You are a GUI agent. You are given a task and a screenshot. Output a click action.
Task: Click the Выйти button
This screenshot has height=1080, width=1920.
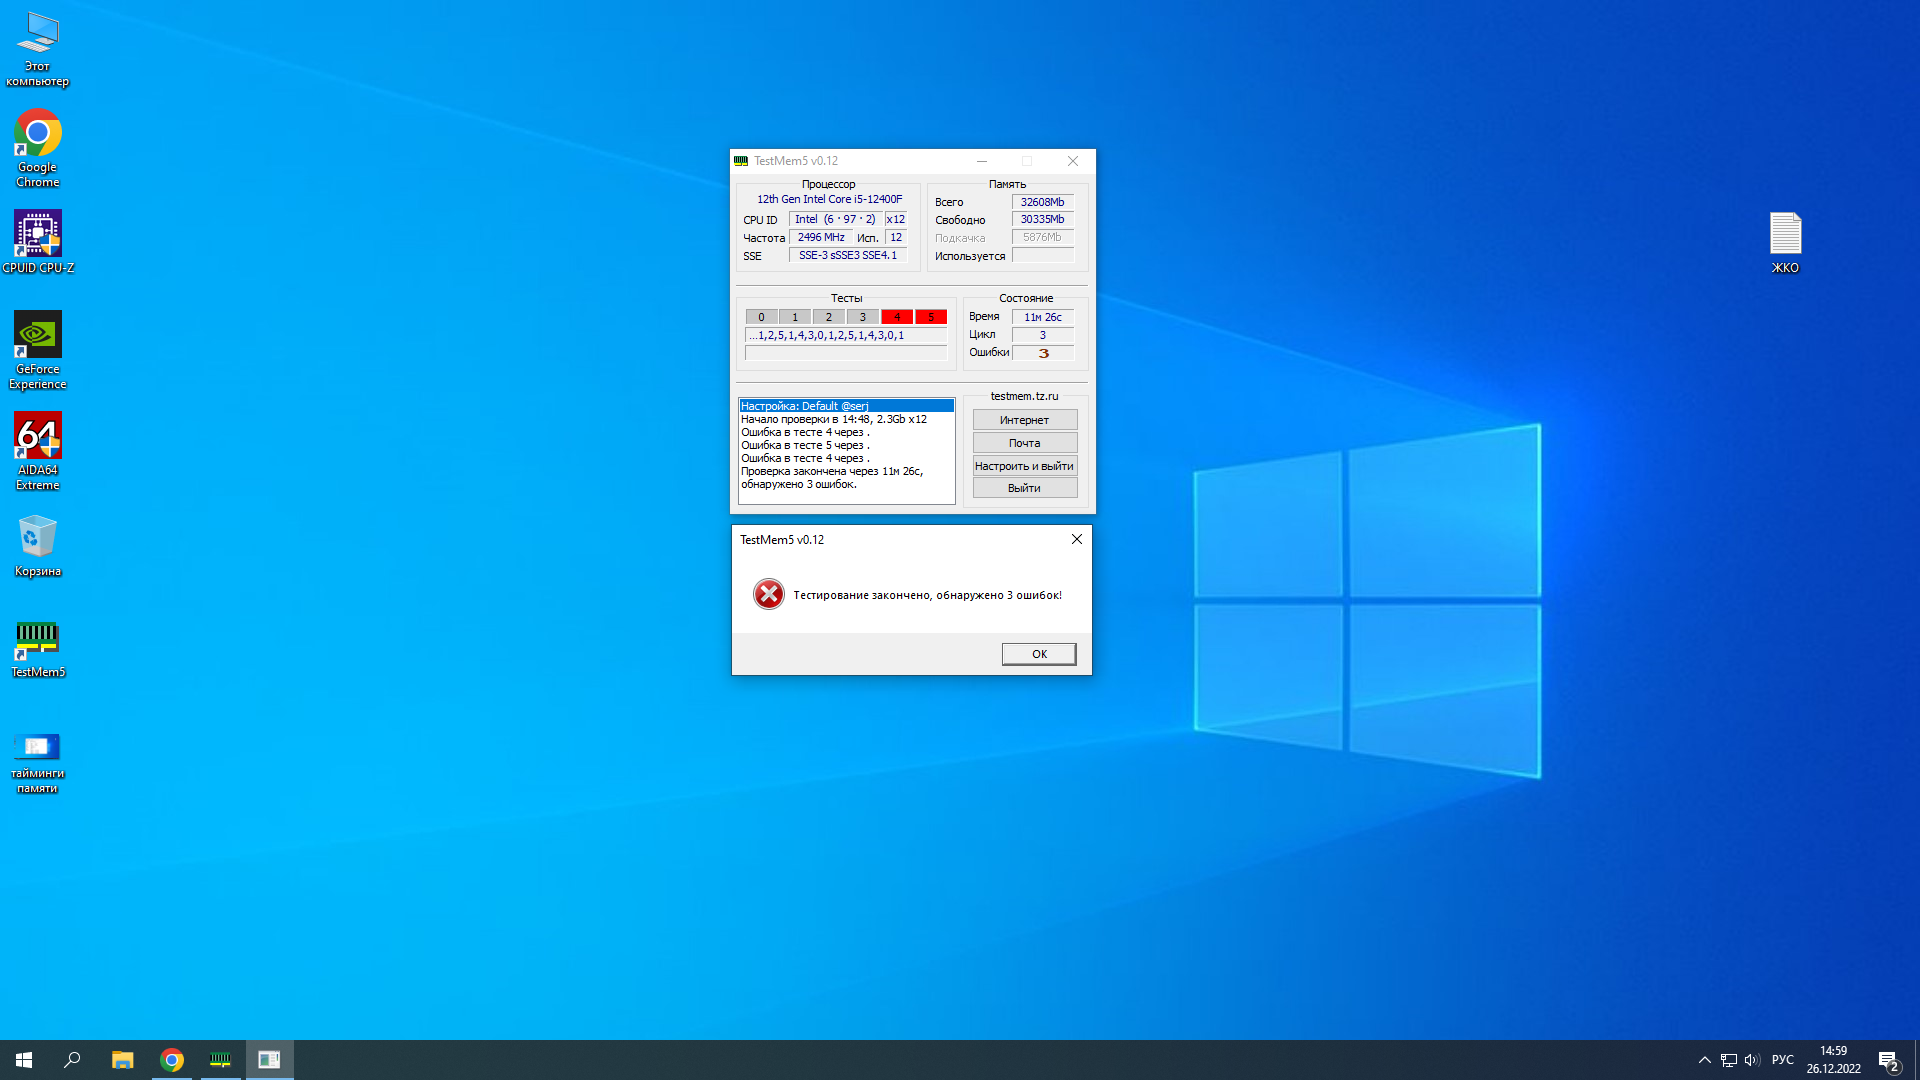pyautogui.click(x=1024, y=488)
